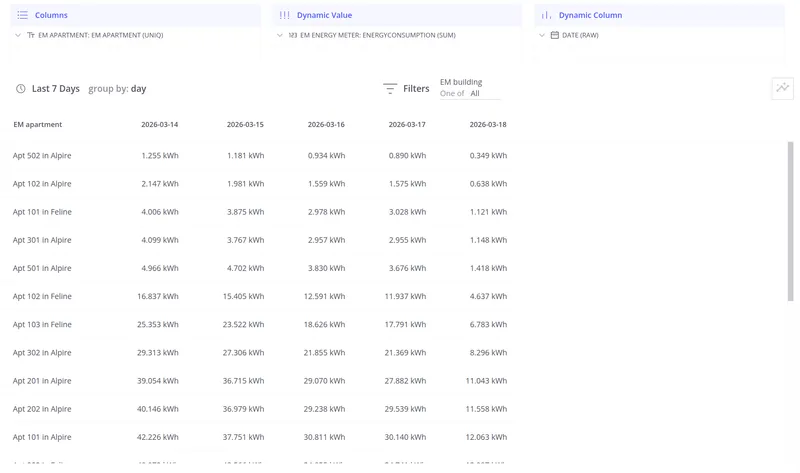Expand the EM APARTMENT column chevron
The width and height of the screenshot is (800, 473).
18,35
